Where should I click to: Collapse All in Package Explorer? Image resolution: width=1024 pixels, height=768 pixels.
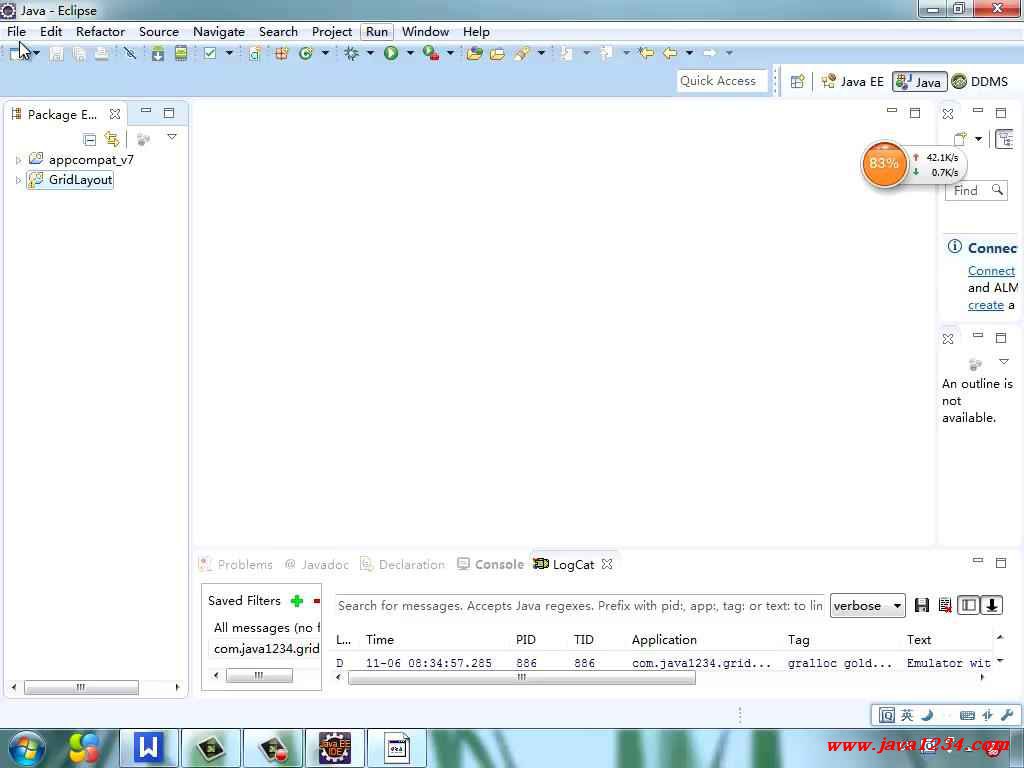89,139
